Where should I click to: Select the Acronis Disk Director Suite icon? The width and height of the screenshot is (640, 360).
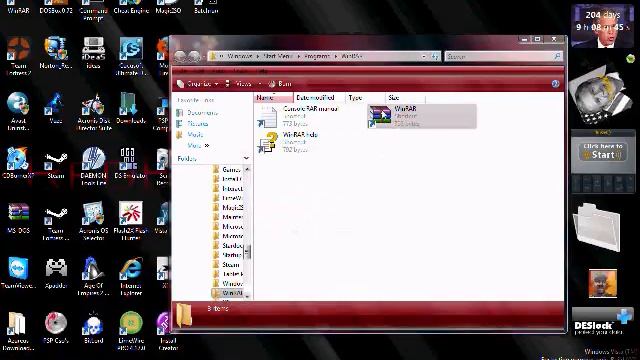pos(93,111)
